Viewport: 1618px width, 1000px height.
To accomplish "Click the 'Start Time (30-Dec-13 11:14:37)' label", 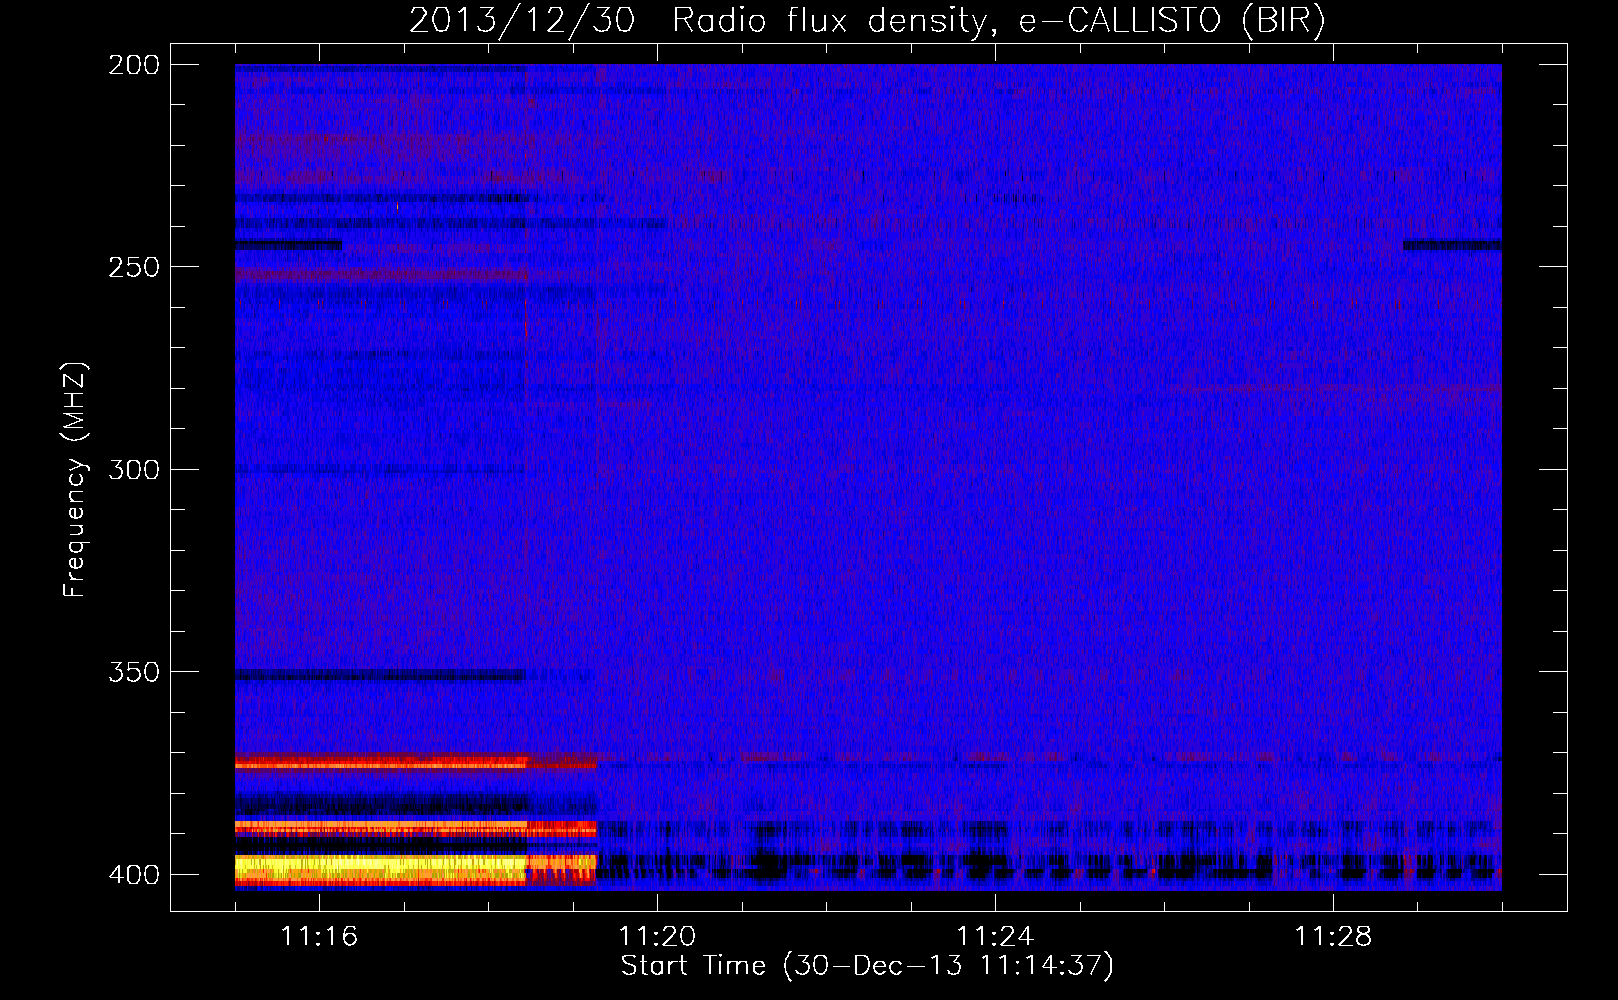I will pyautogui.click(x=867, y=966).
